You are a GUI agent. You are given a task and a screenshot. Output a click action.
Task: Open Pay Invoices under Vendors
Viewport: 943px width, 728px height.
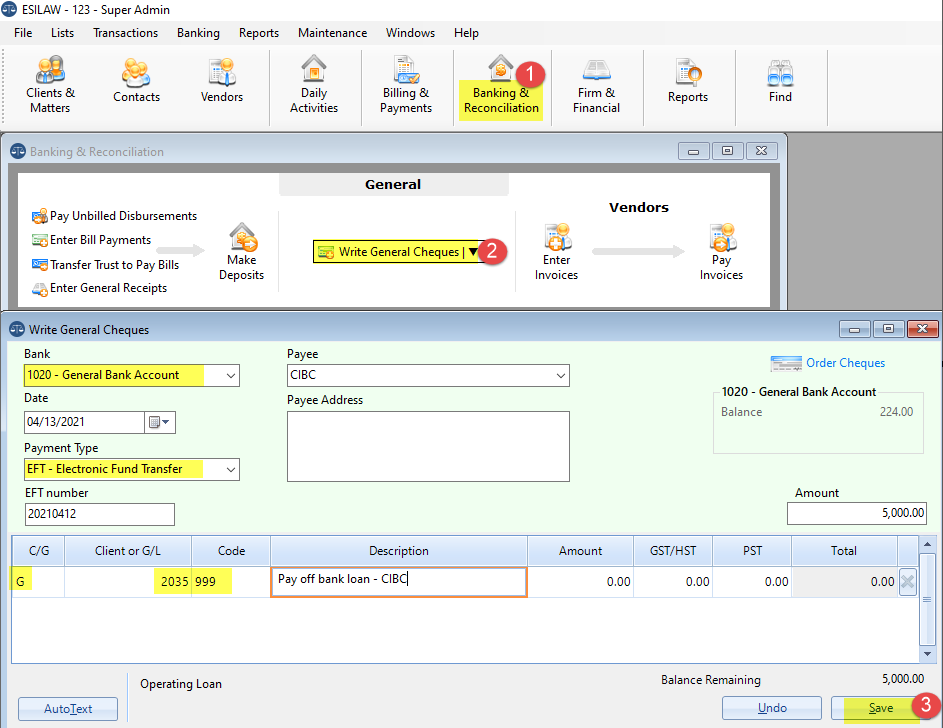[x=721, y=252]
